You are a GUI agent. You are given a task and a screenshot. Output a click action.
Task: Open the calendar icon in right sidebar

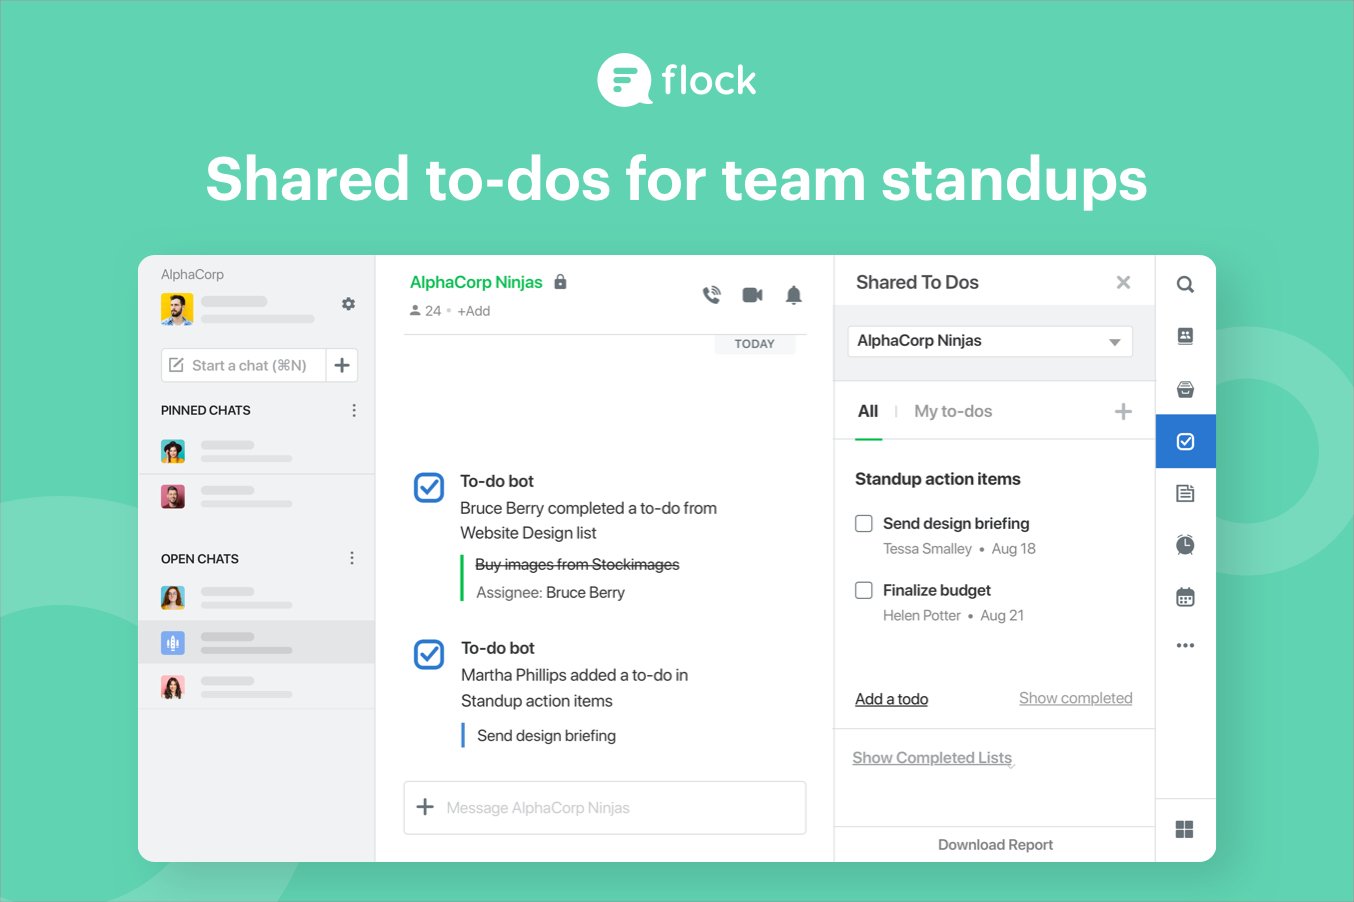1185,597
